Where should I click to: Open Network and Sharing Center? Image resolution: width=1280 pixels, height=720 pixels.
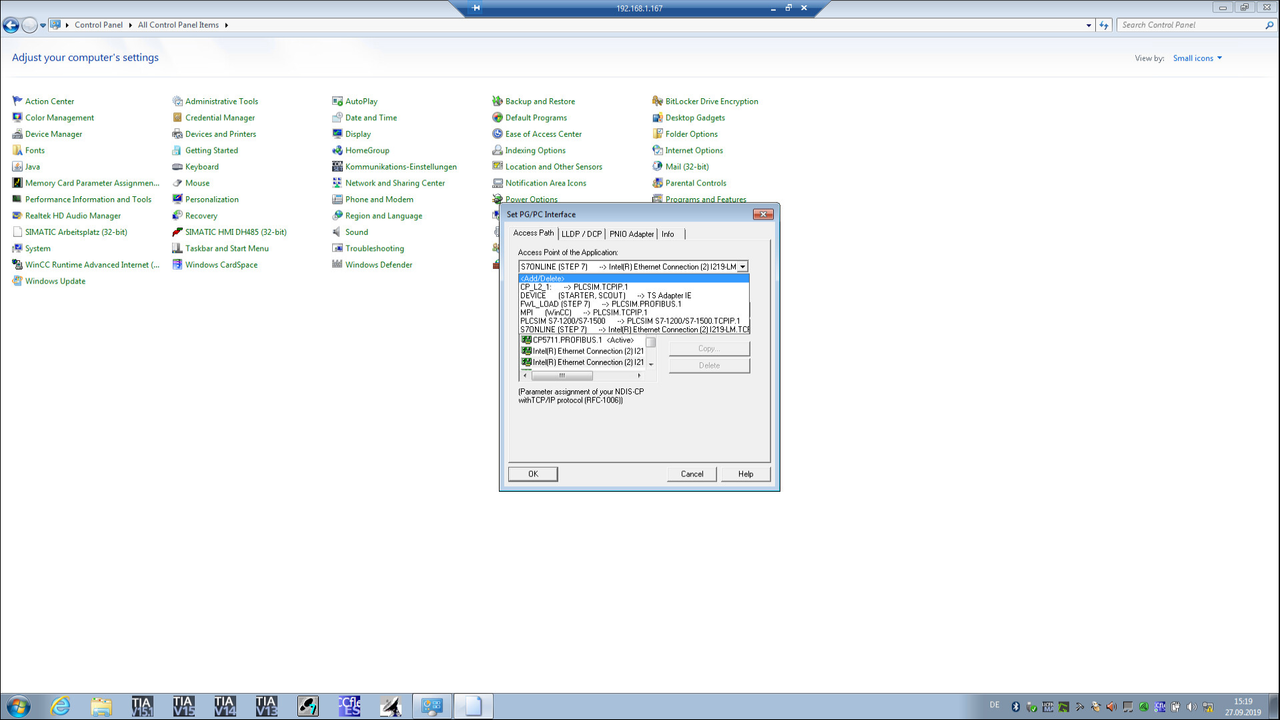(388, 183)
